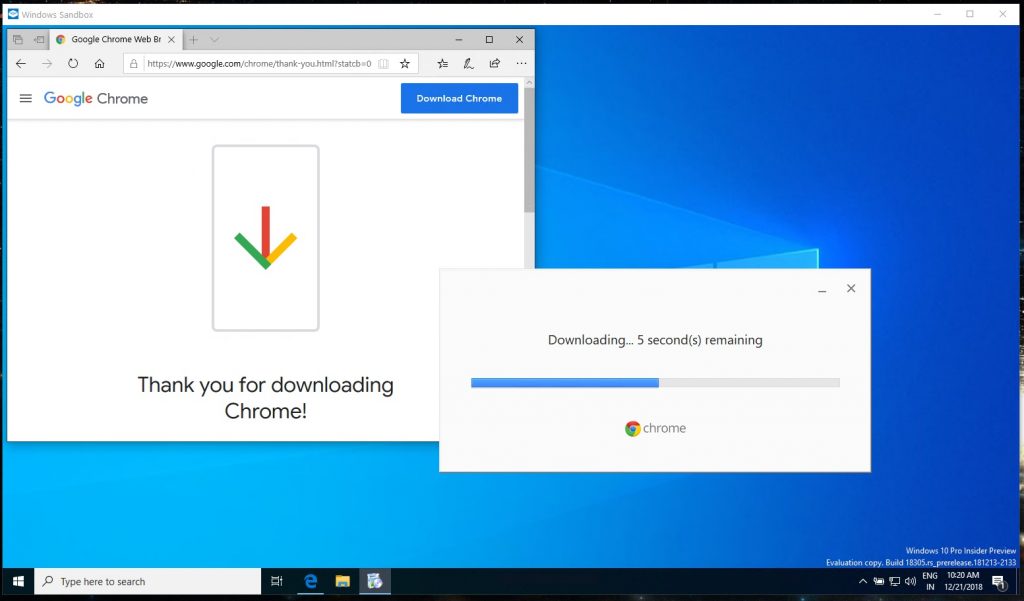Click the Download Chrome button
Screen dimensions: 1024x601
point(459,98)
